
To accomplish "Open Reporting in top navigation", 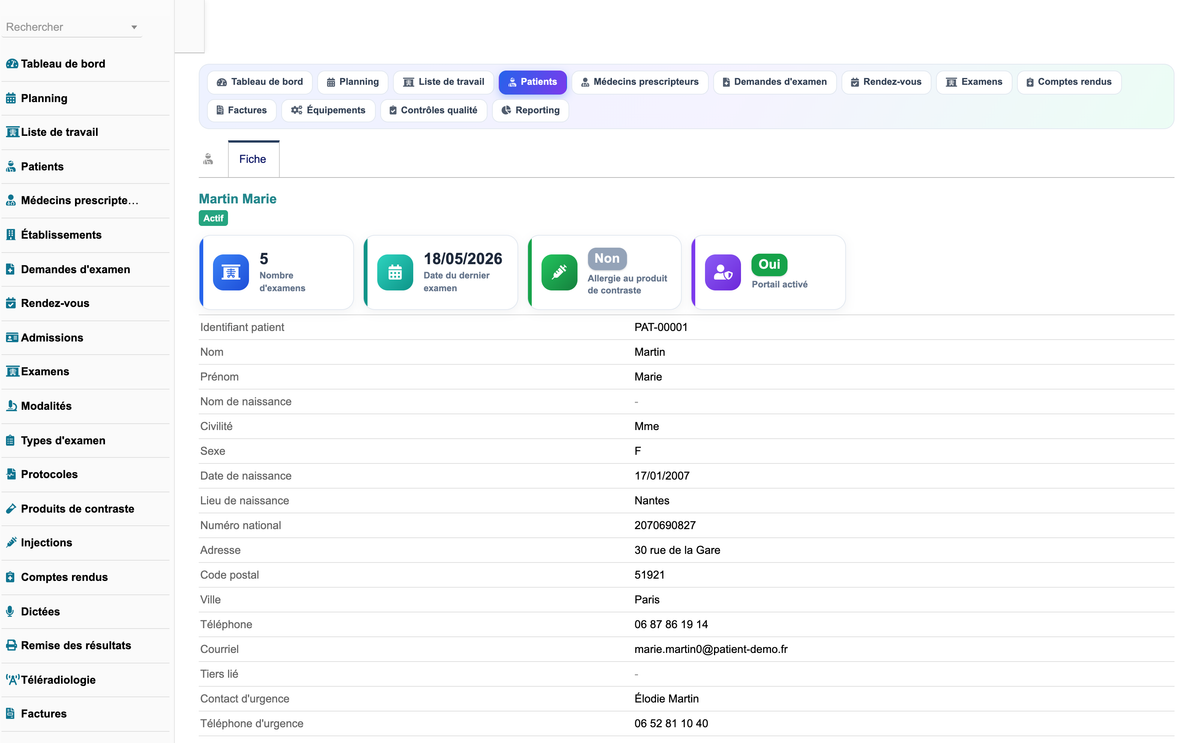I will pos(530,110).
